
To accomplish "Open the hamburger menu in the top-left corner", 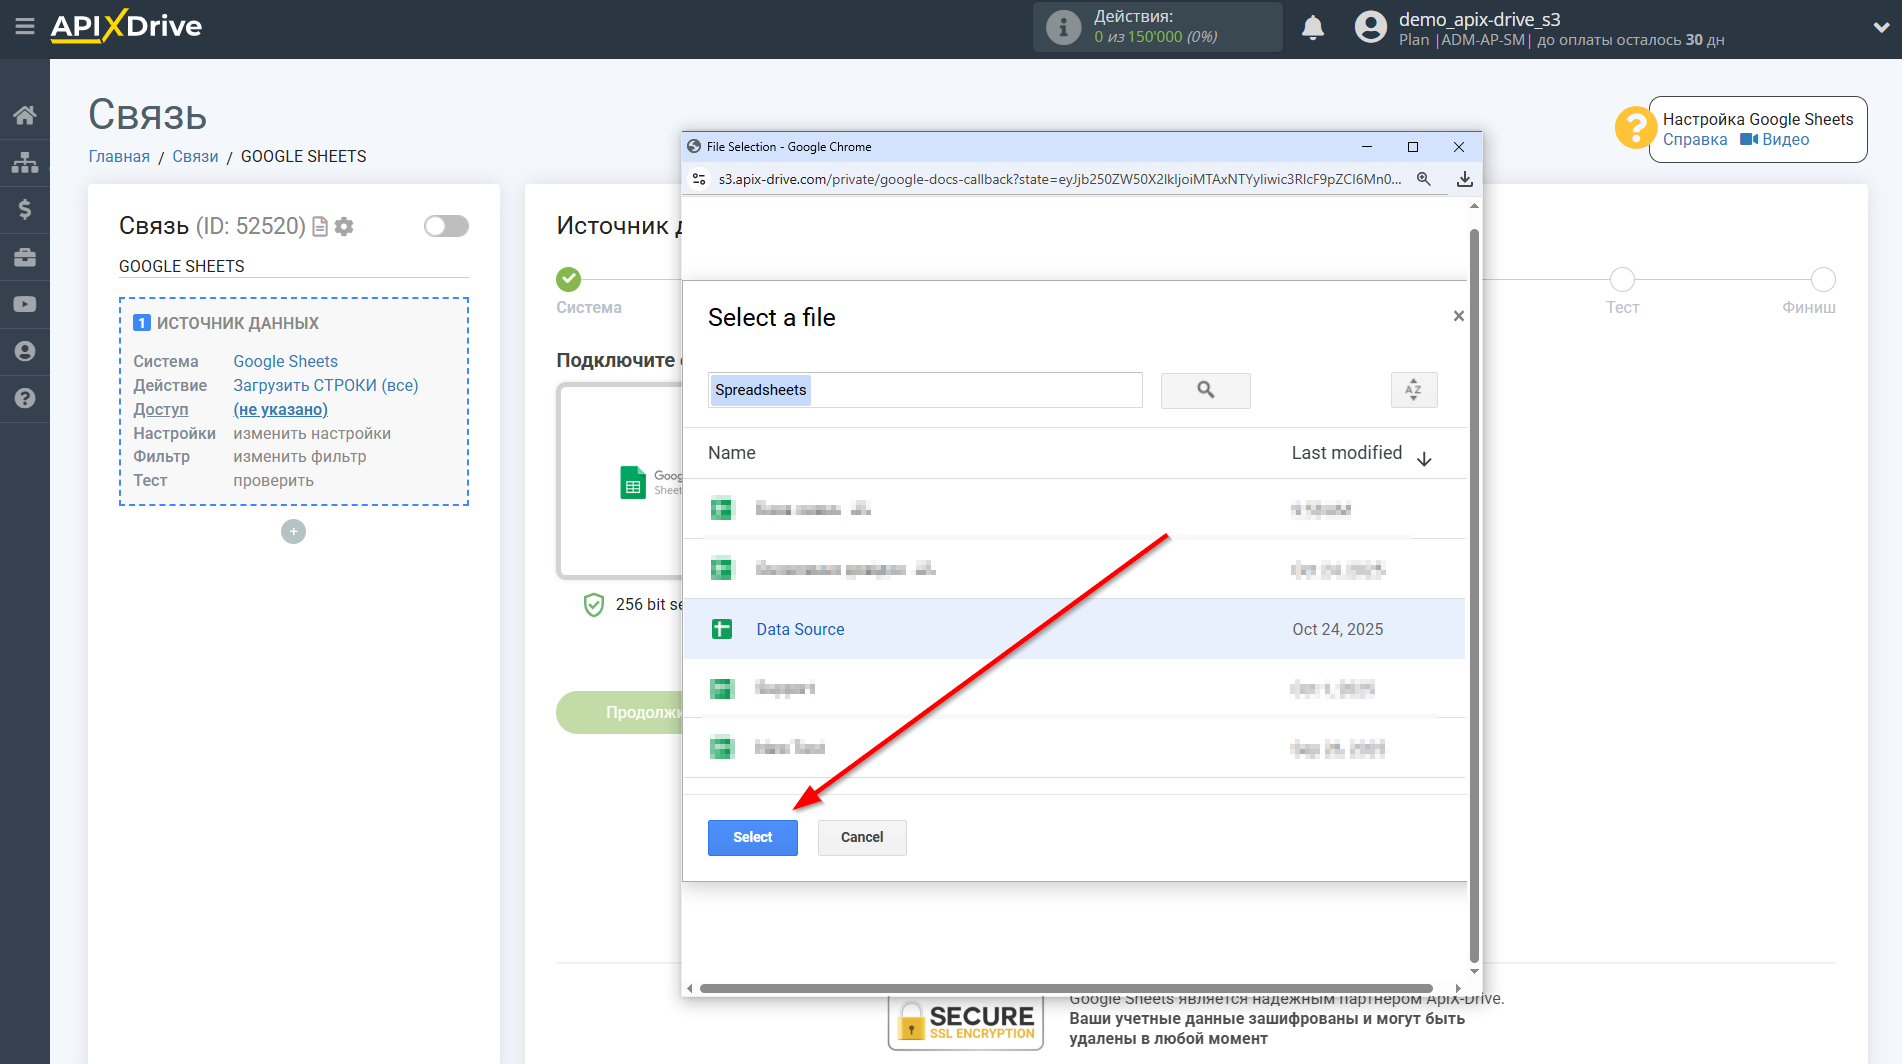I will 25,28.
